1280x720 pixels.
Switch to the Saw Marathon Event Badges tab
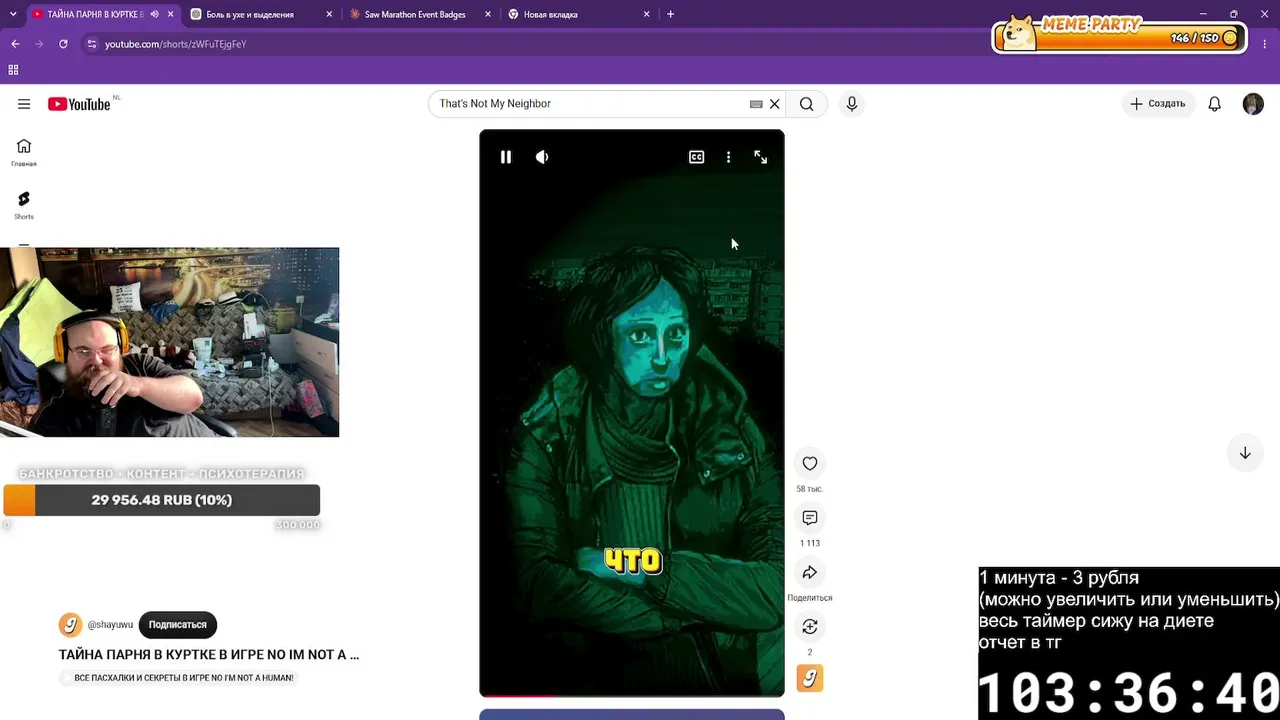tap(415, 14)
